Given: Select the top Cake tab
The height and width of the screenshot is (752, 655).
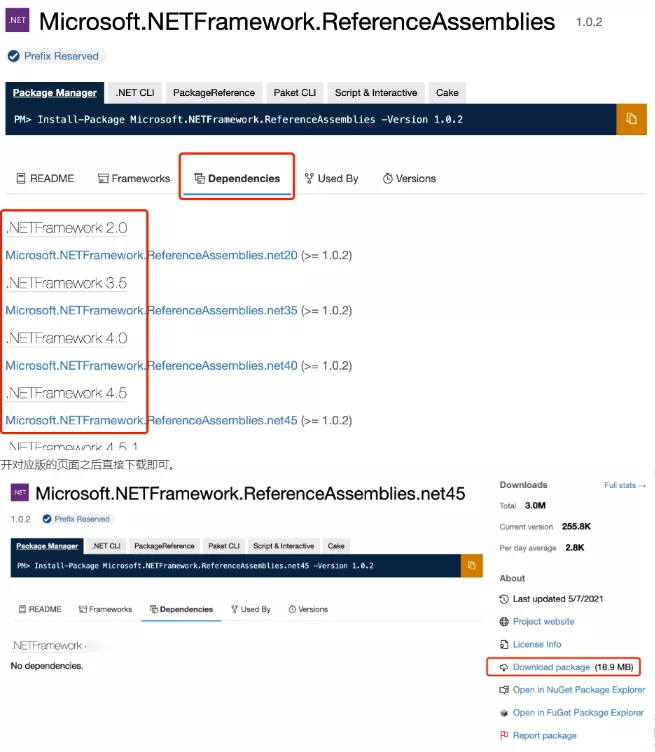Looking at the screenshot, I should tap(447, 93).
